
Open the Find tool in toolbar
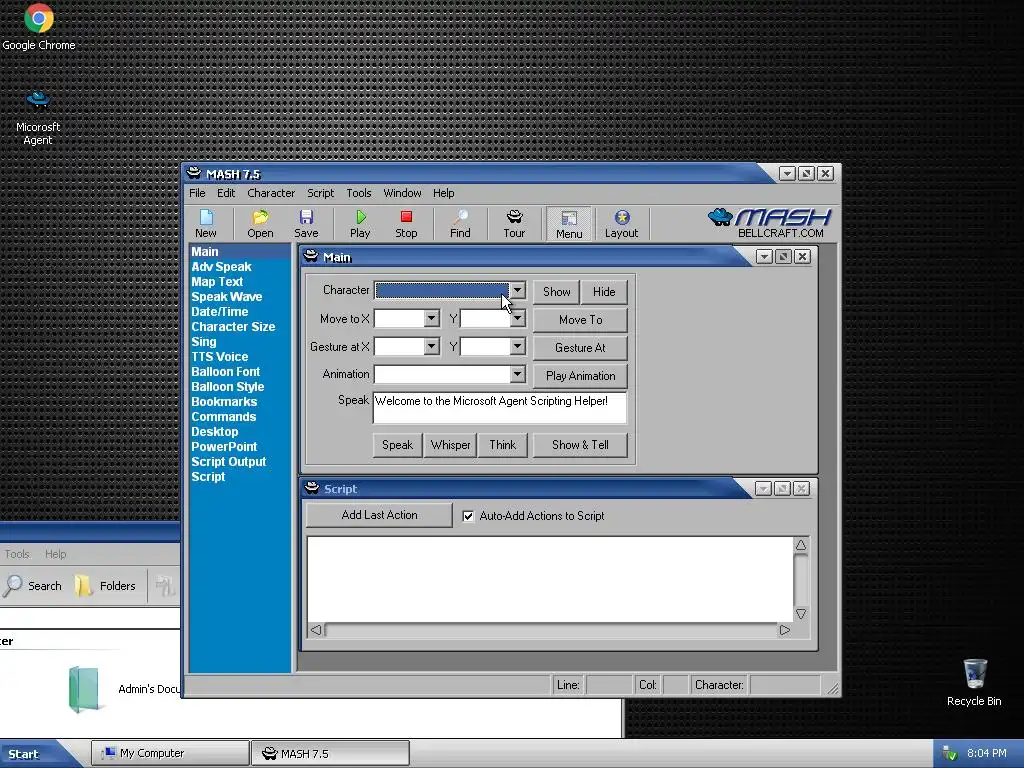click(x=460, y=224)
